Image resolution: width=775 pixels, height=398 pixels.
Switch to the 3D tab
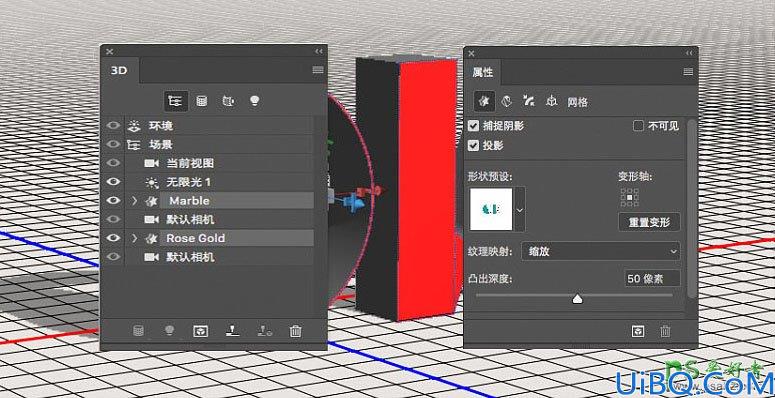click(119, 70)
